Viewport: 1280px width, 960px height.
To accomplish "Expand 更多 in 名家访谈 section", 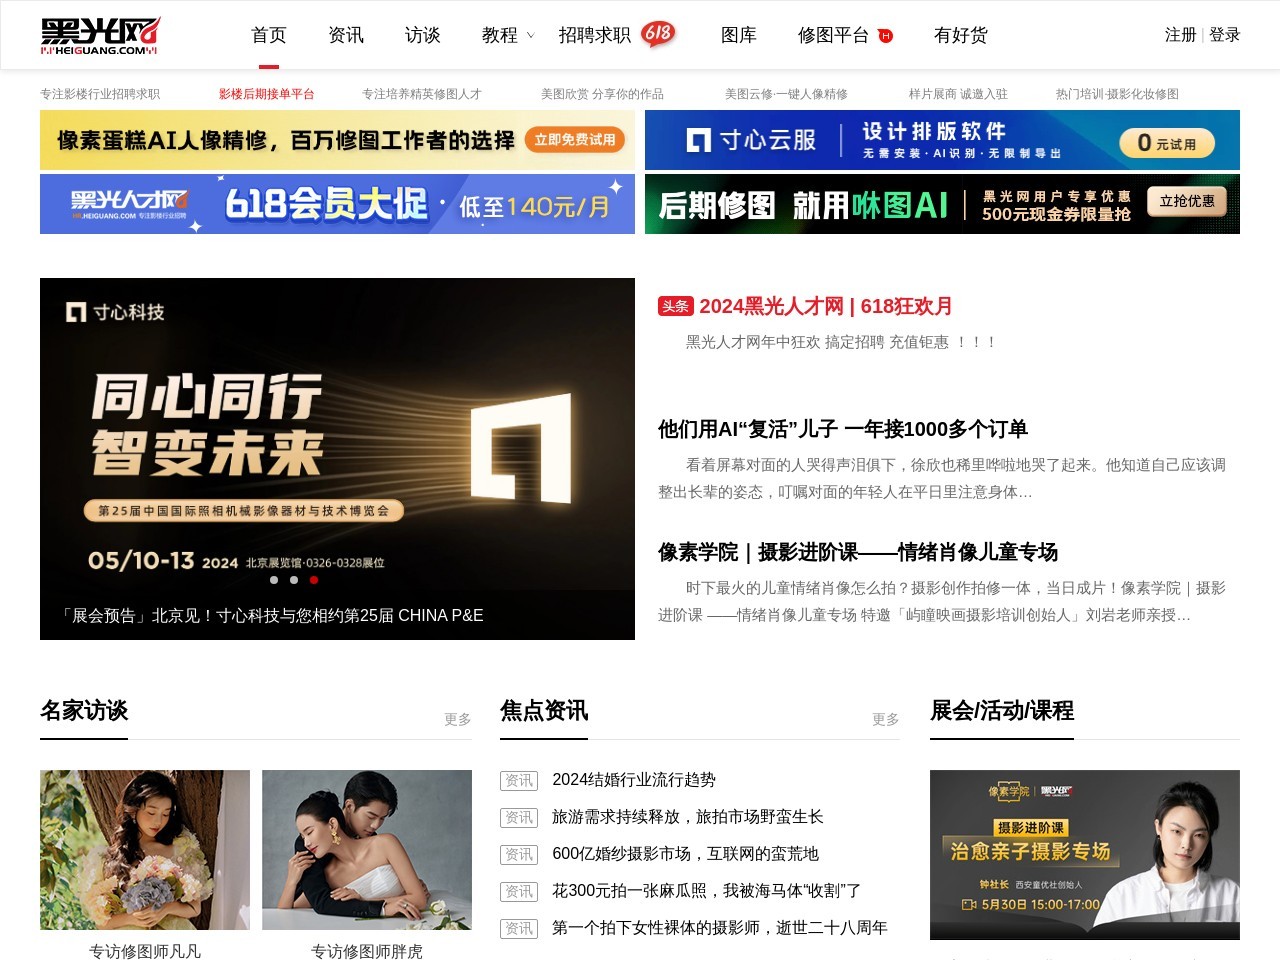I will click(x=457, y=719).
